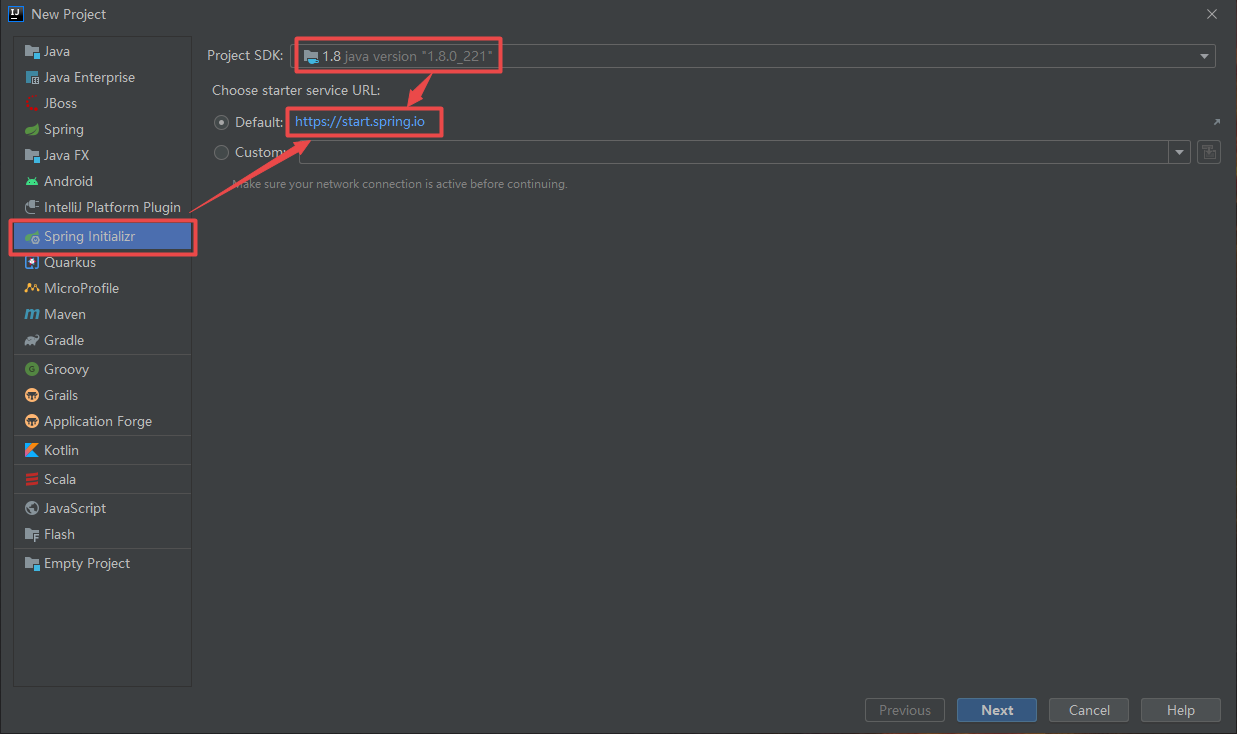Click the Application Forge icon
Screen dimensions: 1237x734
[32, 421]
